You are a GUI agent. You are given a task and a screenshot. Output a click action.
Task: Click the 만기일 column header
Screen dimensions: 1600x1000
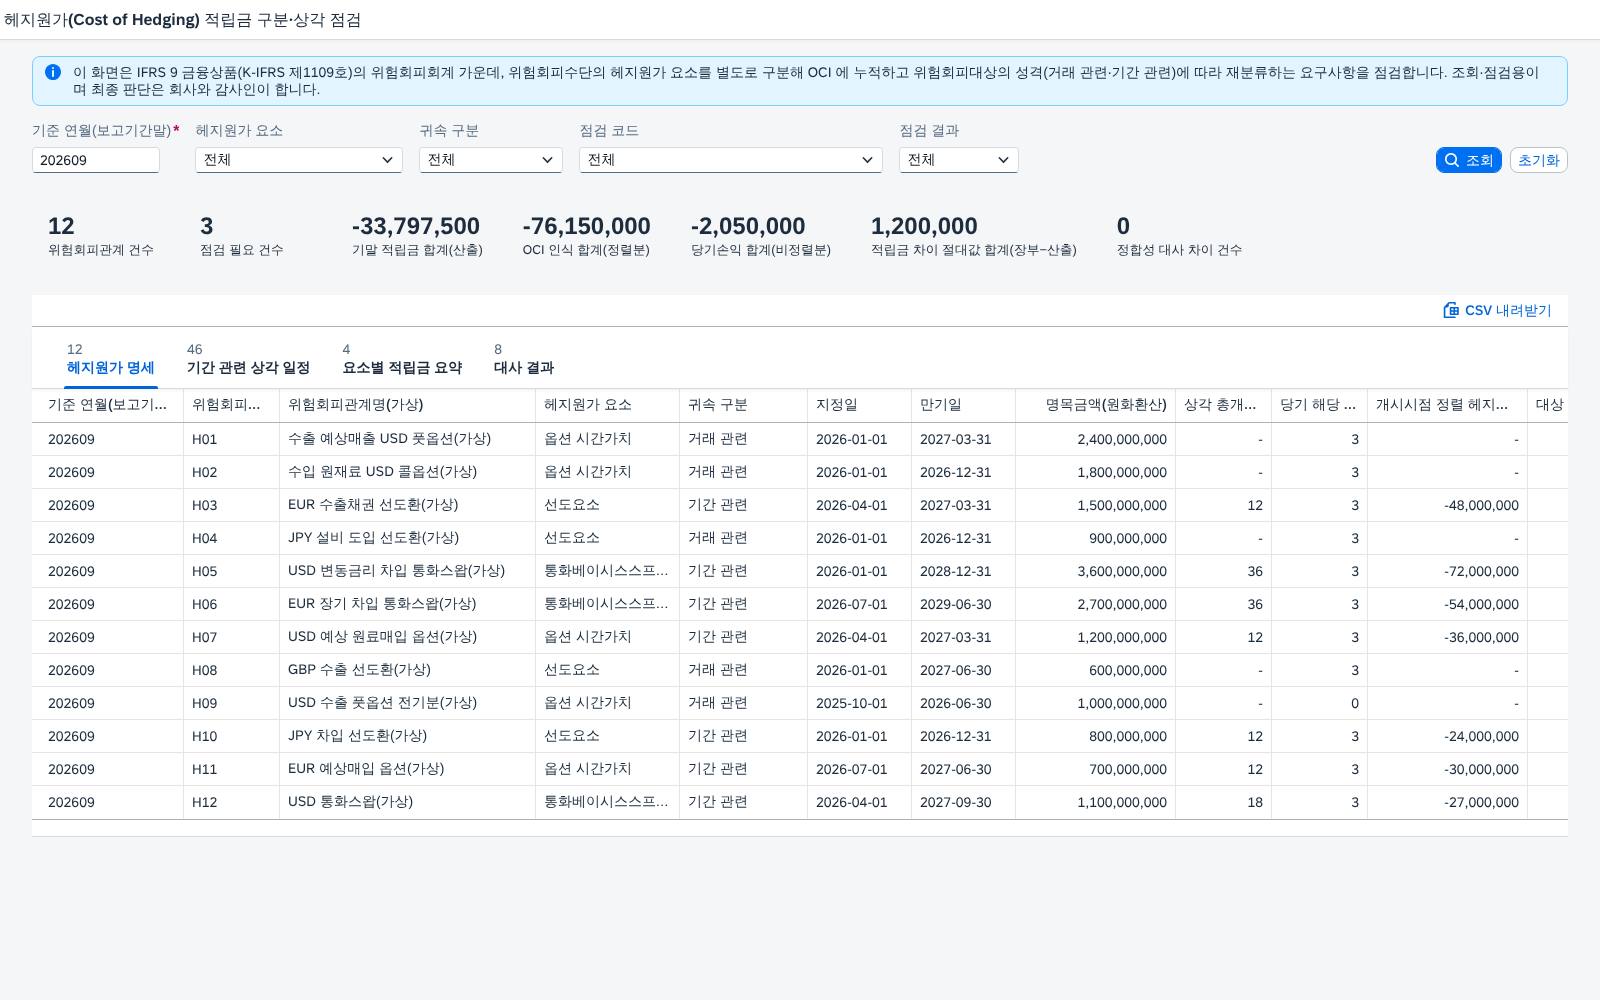click(x=963, y=405)
